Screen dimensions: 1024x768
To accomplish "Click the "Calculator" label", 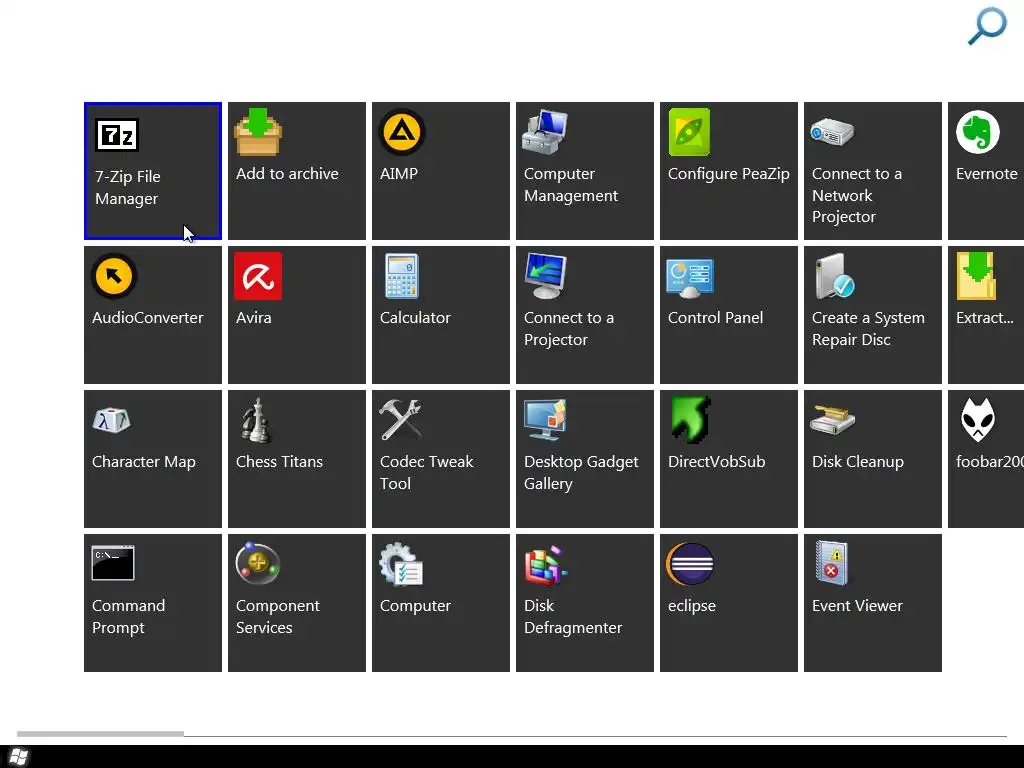I will tap(415, 318).
